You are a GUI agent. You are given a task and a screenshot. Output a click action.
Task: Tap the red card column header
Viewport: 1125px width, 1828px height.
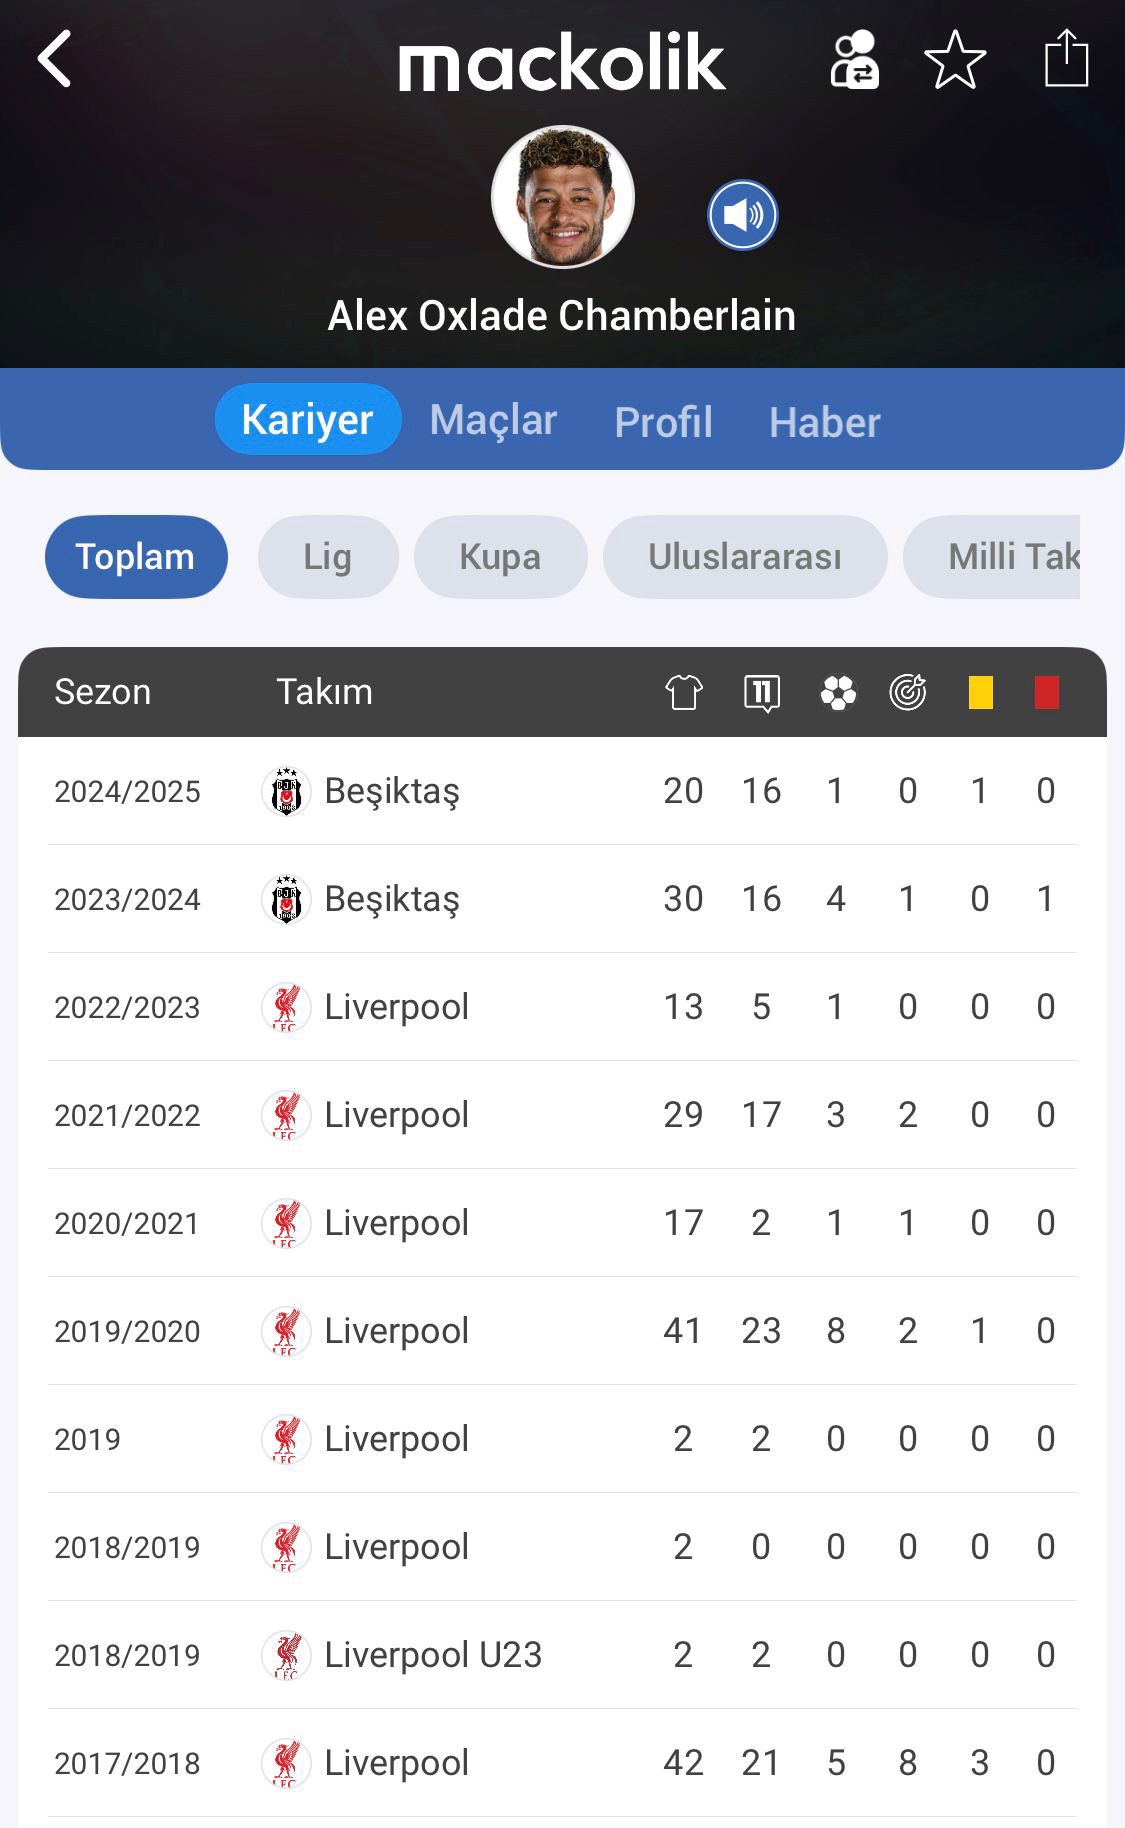coord(1046,692)
